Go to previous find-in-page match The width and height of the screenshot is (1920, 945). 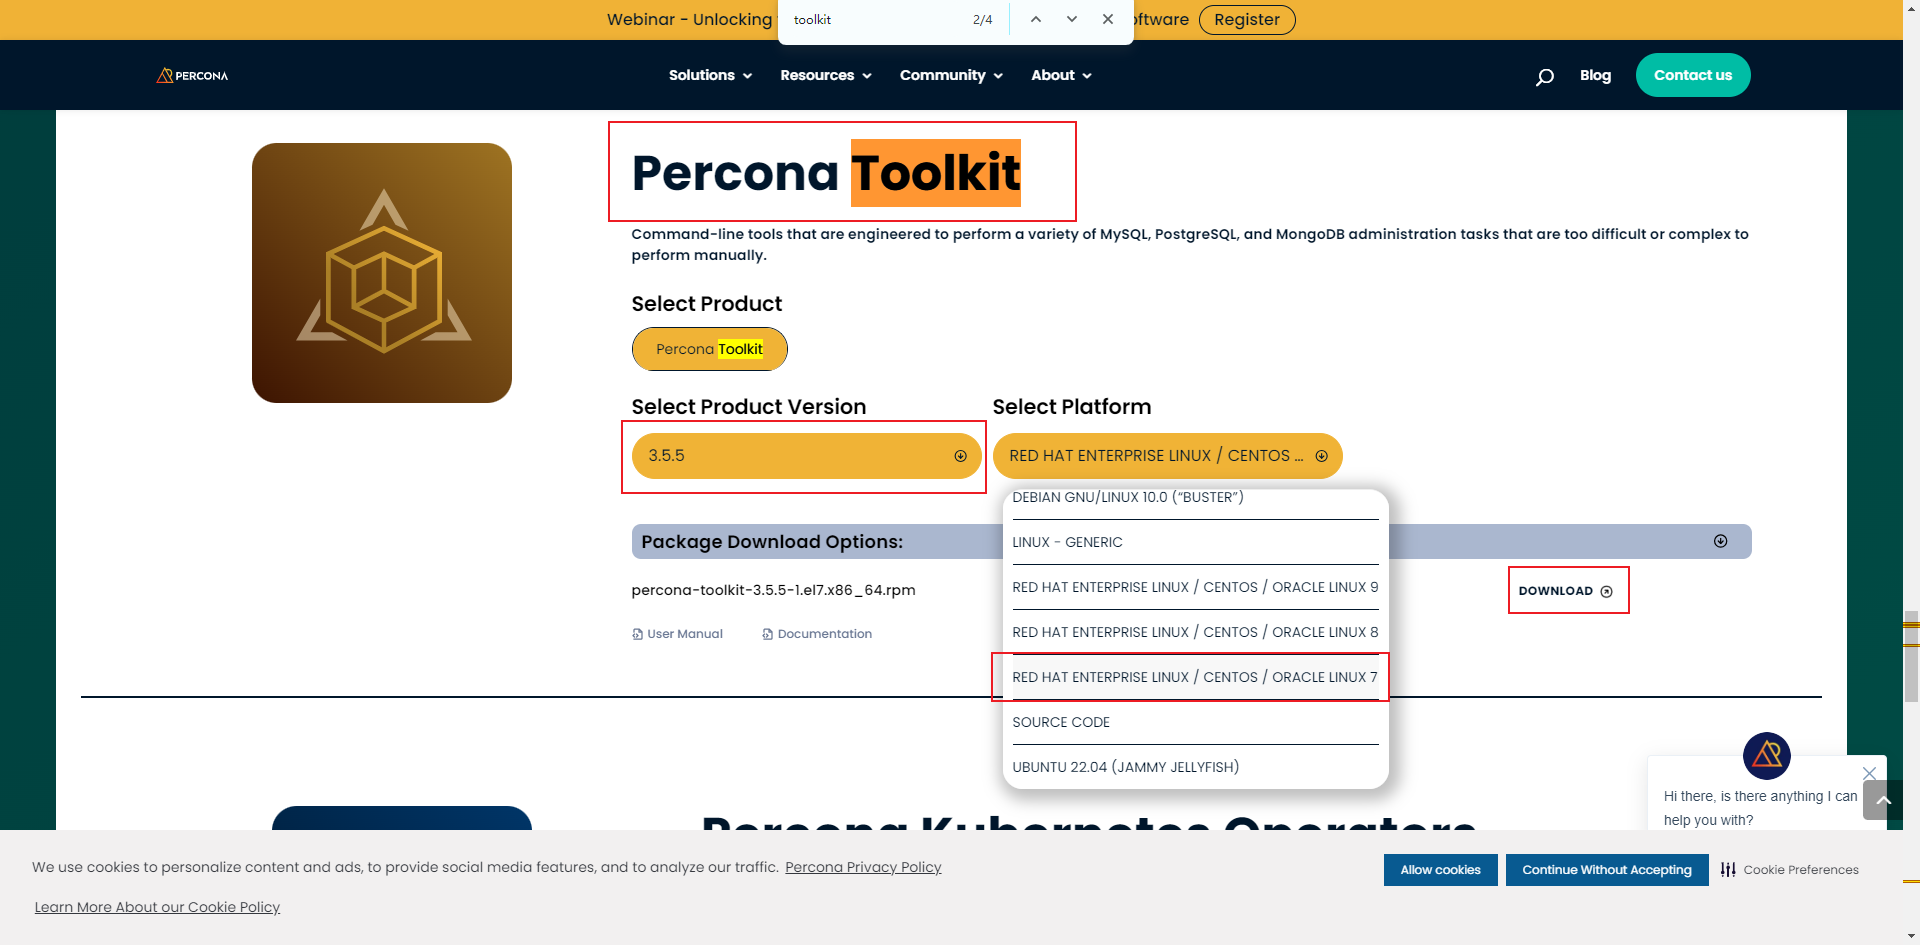pos(1036,19)
